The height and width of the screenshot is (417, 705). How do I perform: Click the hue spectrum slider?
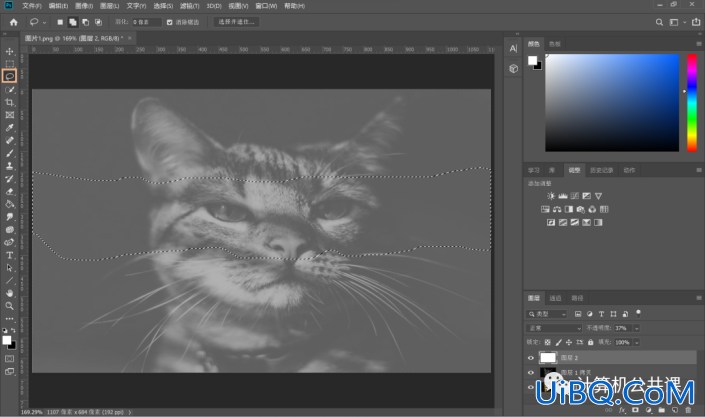[692, 103]
